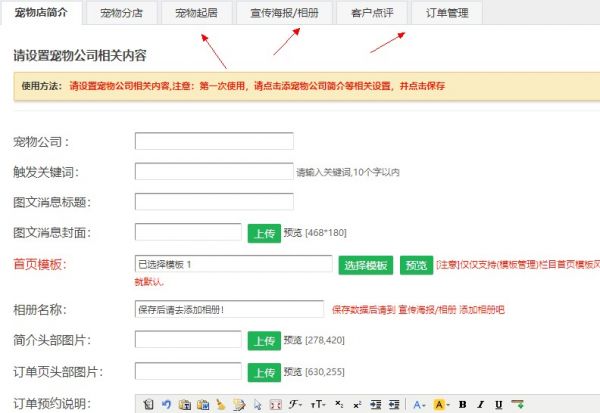The height and width of the screenshot is (413, 600).
Task: Go to the 宣传海报/相册 tab
Action: click(284, 13)
